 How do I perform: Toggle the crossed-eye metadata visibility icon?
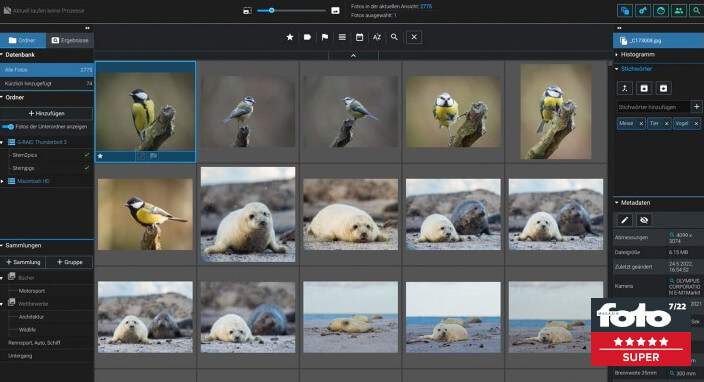[x=644, y=220]
